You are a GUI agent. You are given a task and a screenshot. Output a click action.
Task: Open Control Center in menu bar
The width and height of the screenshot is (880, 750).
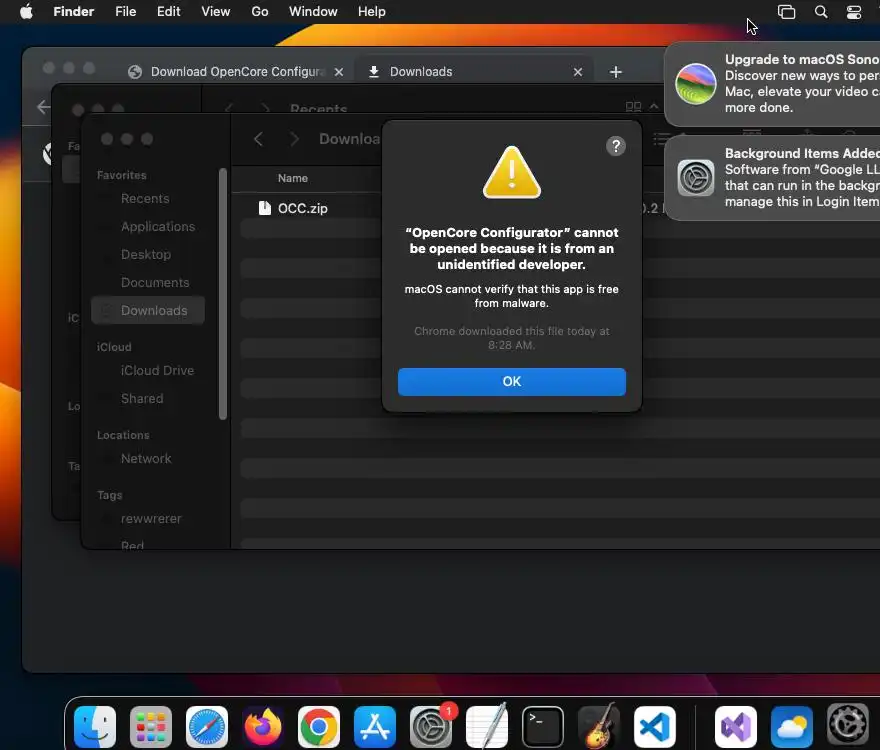(x=854, y=12)
